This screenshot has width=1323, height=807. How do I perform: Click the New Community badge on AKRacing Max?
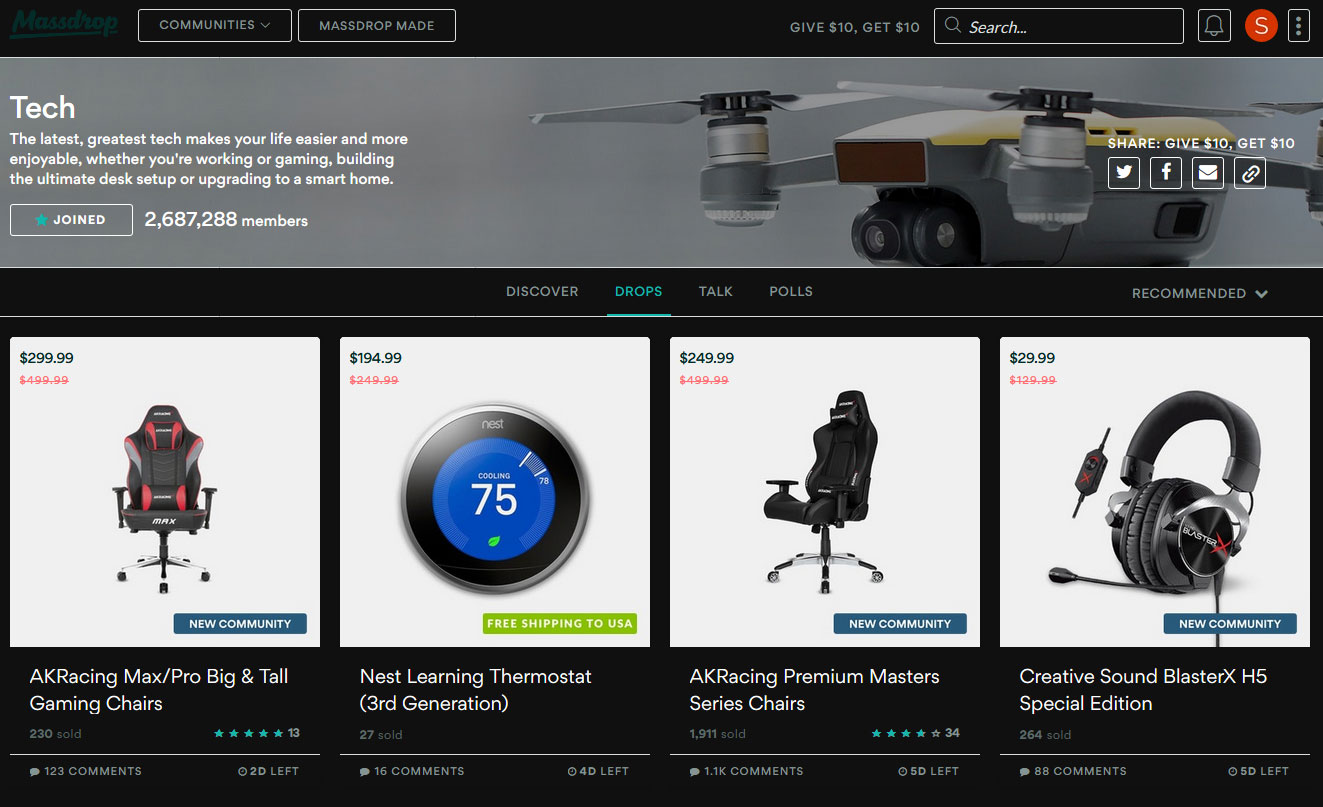pyautogui.click(x=240, y=624)
